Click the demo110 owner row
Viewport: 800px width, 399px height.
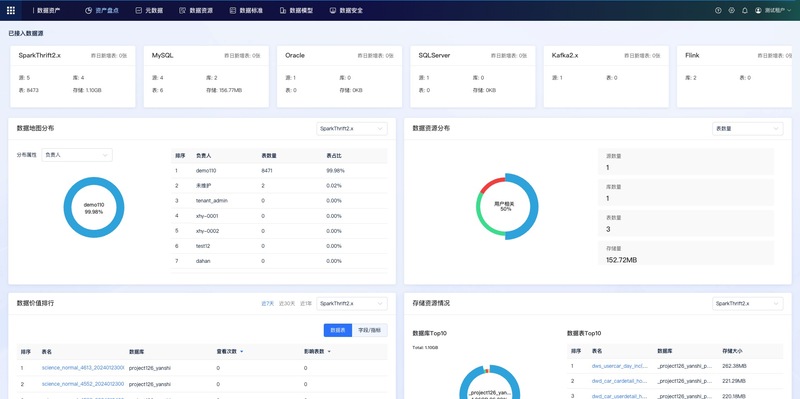coord(279,171)
